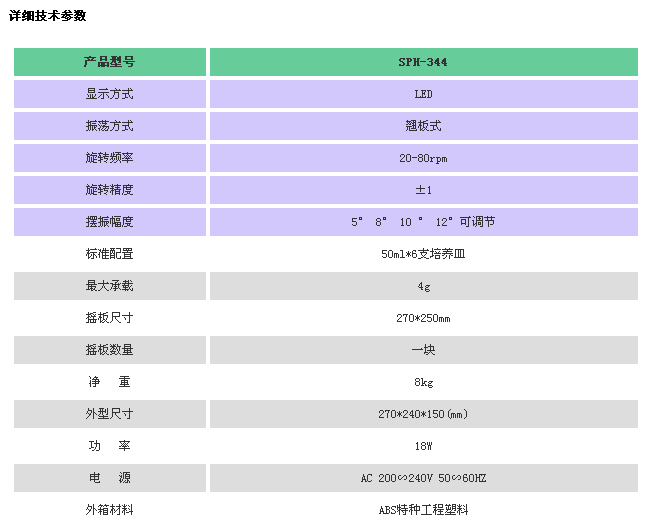Select the 18W power value
This screenshot has width=648, height=523.
tap(423, 446)
